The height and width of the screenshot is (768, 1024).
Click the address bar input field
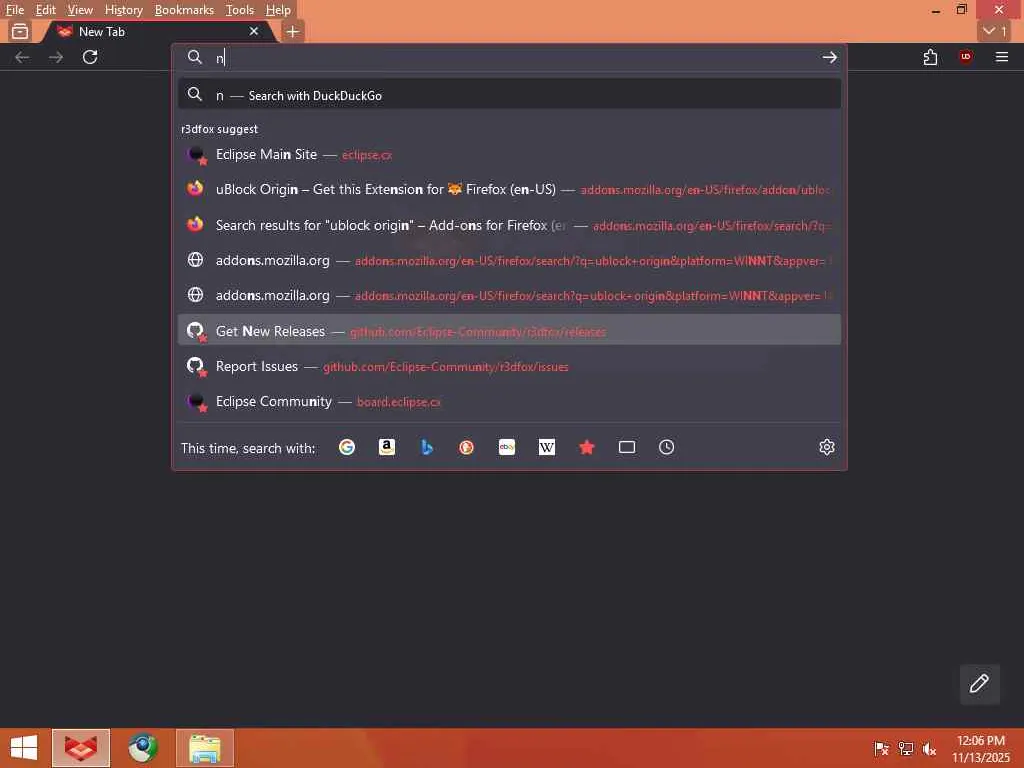click(509, 57)
